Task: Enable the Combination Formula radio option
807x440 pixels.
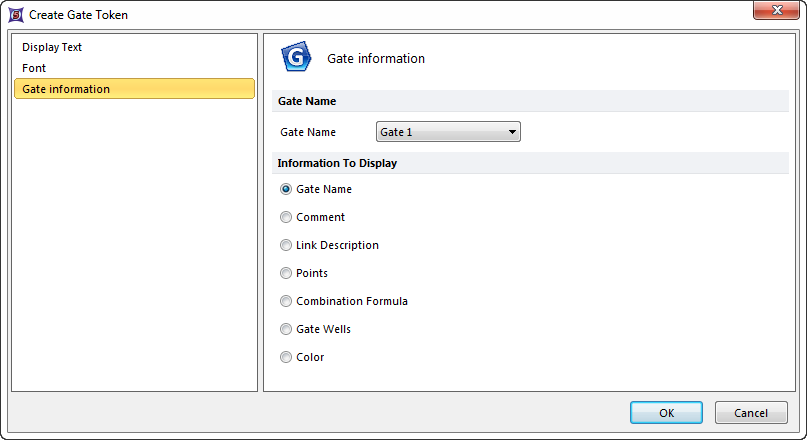Action: click(x=287, y=301)
